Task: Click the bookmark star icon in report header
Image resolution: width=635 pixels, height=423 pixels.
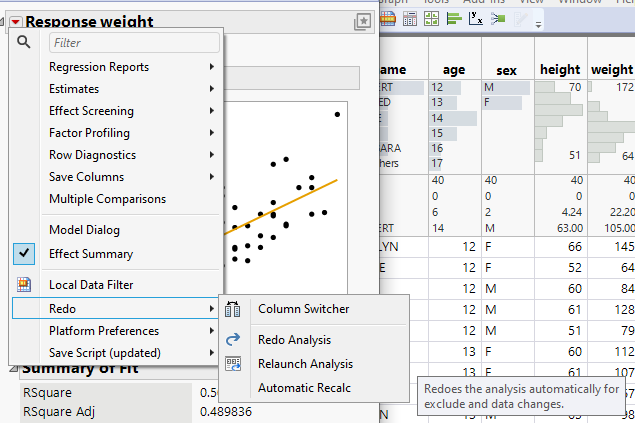Action: [x=362, y=20]
